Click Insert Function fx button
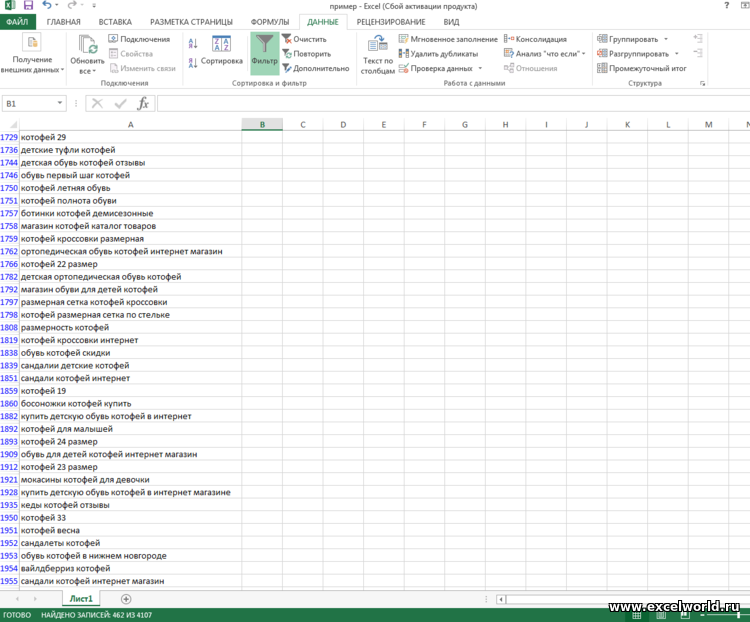The image size is (750, 622). (143, 103)
